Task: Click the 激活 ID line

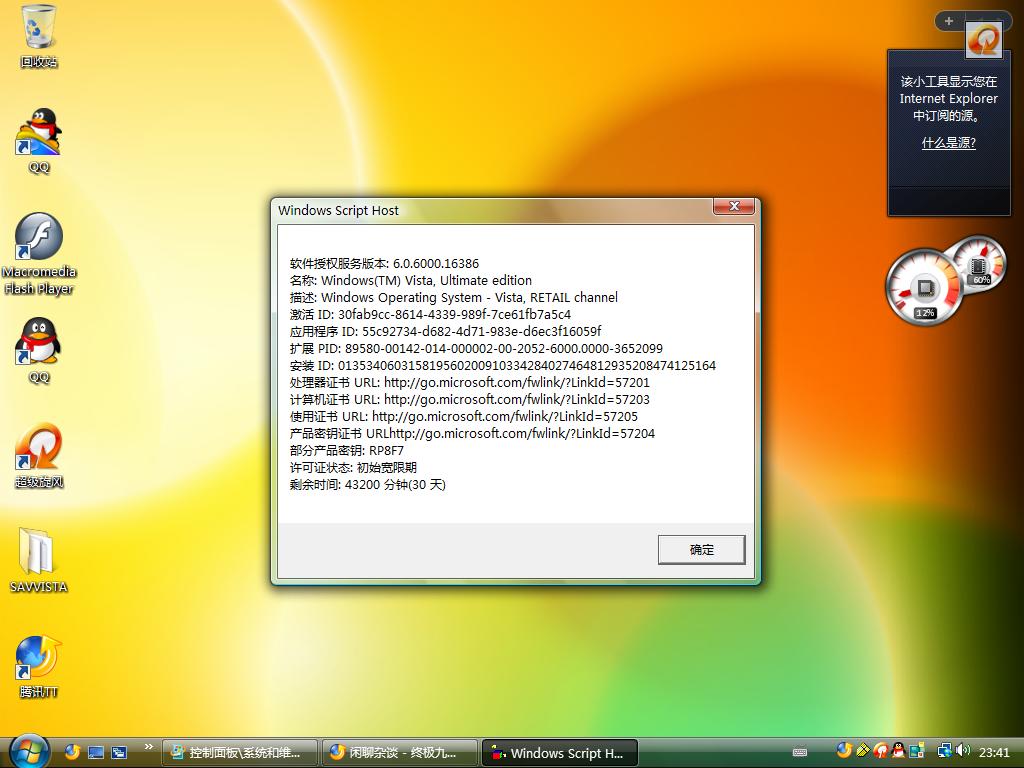Action: click(x=430, y=314)
